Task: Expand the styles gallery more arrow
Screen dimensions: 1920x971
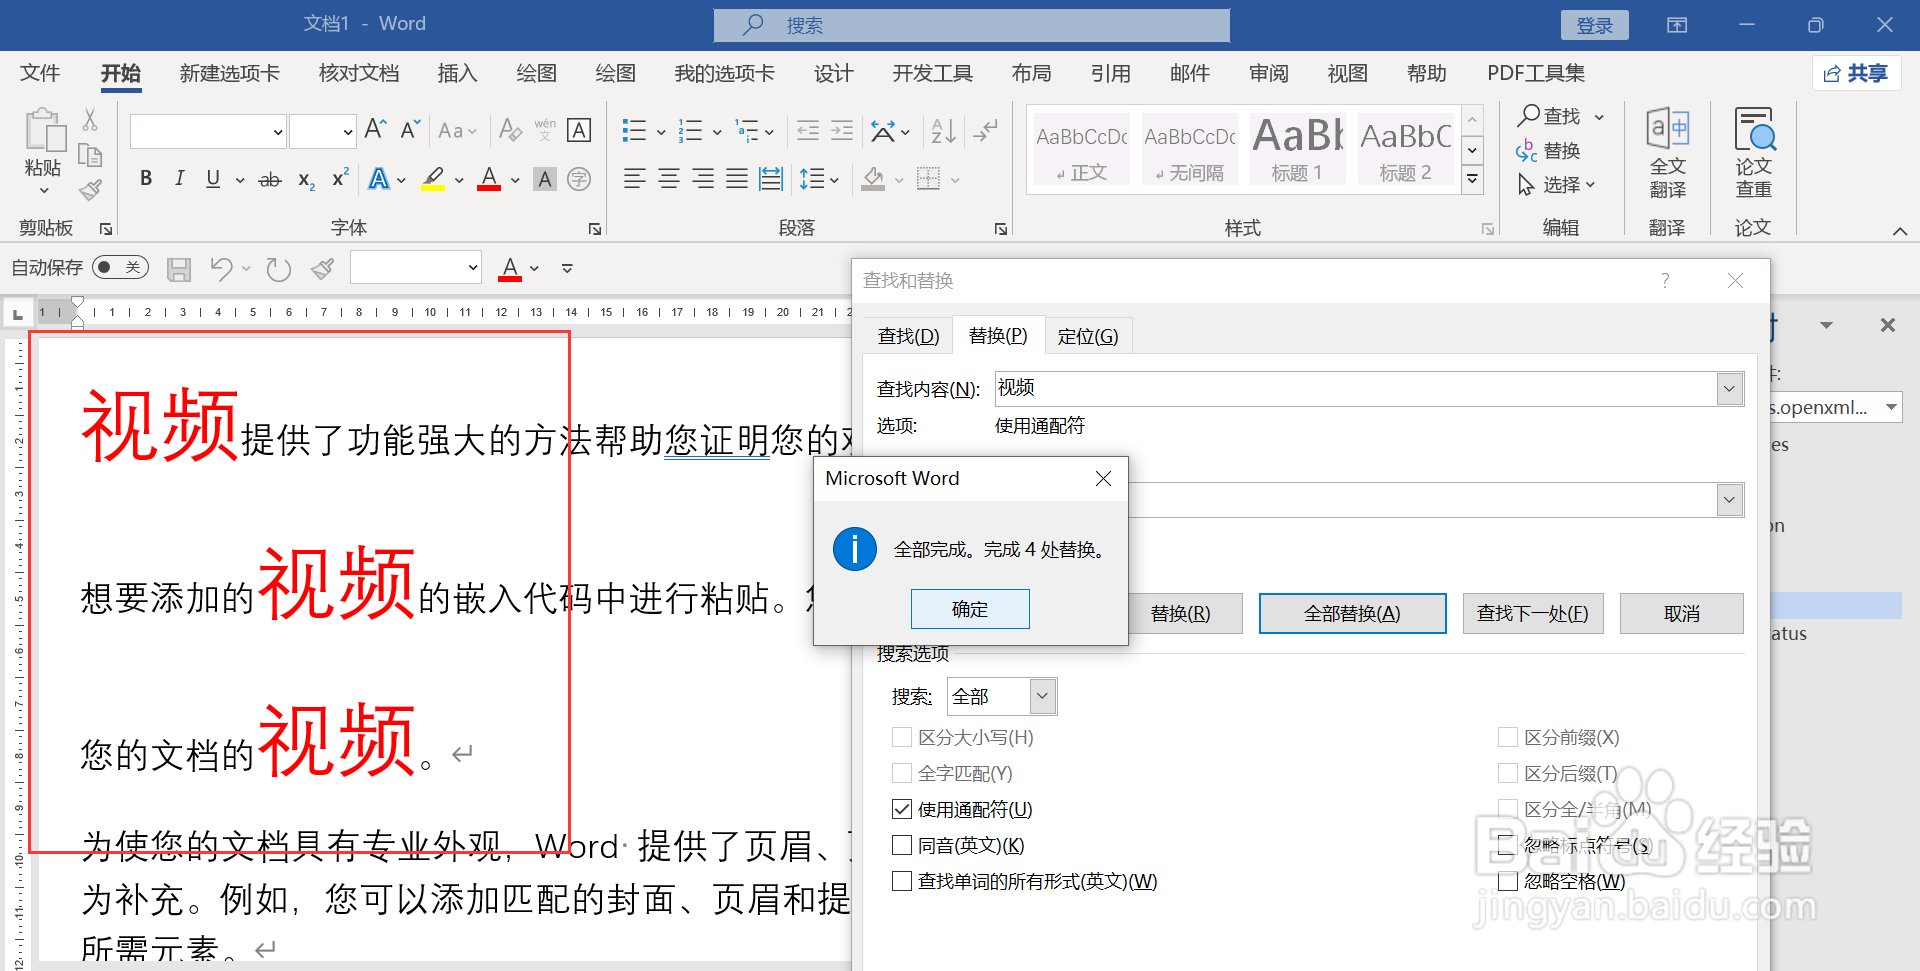Action: point(1472,180)
